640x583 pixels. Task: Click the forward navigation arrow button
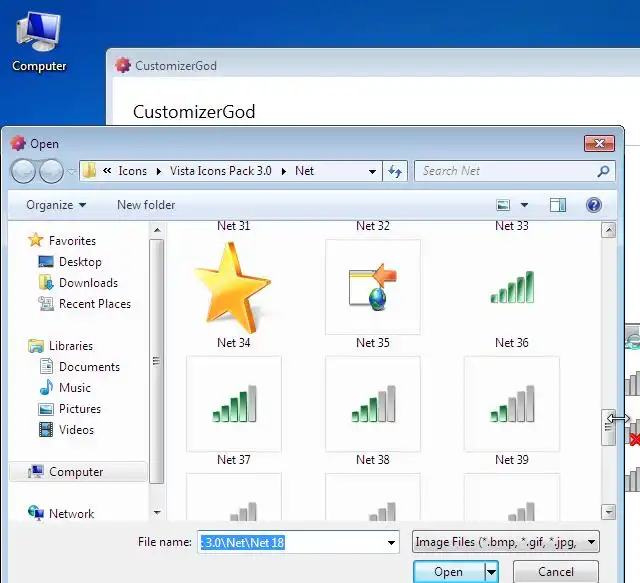[51, 171]
